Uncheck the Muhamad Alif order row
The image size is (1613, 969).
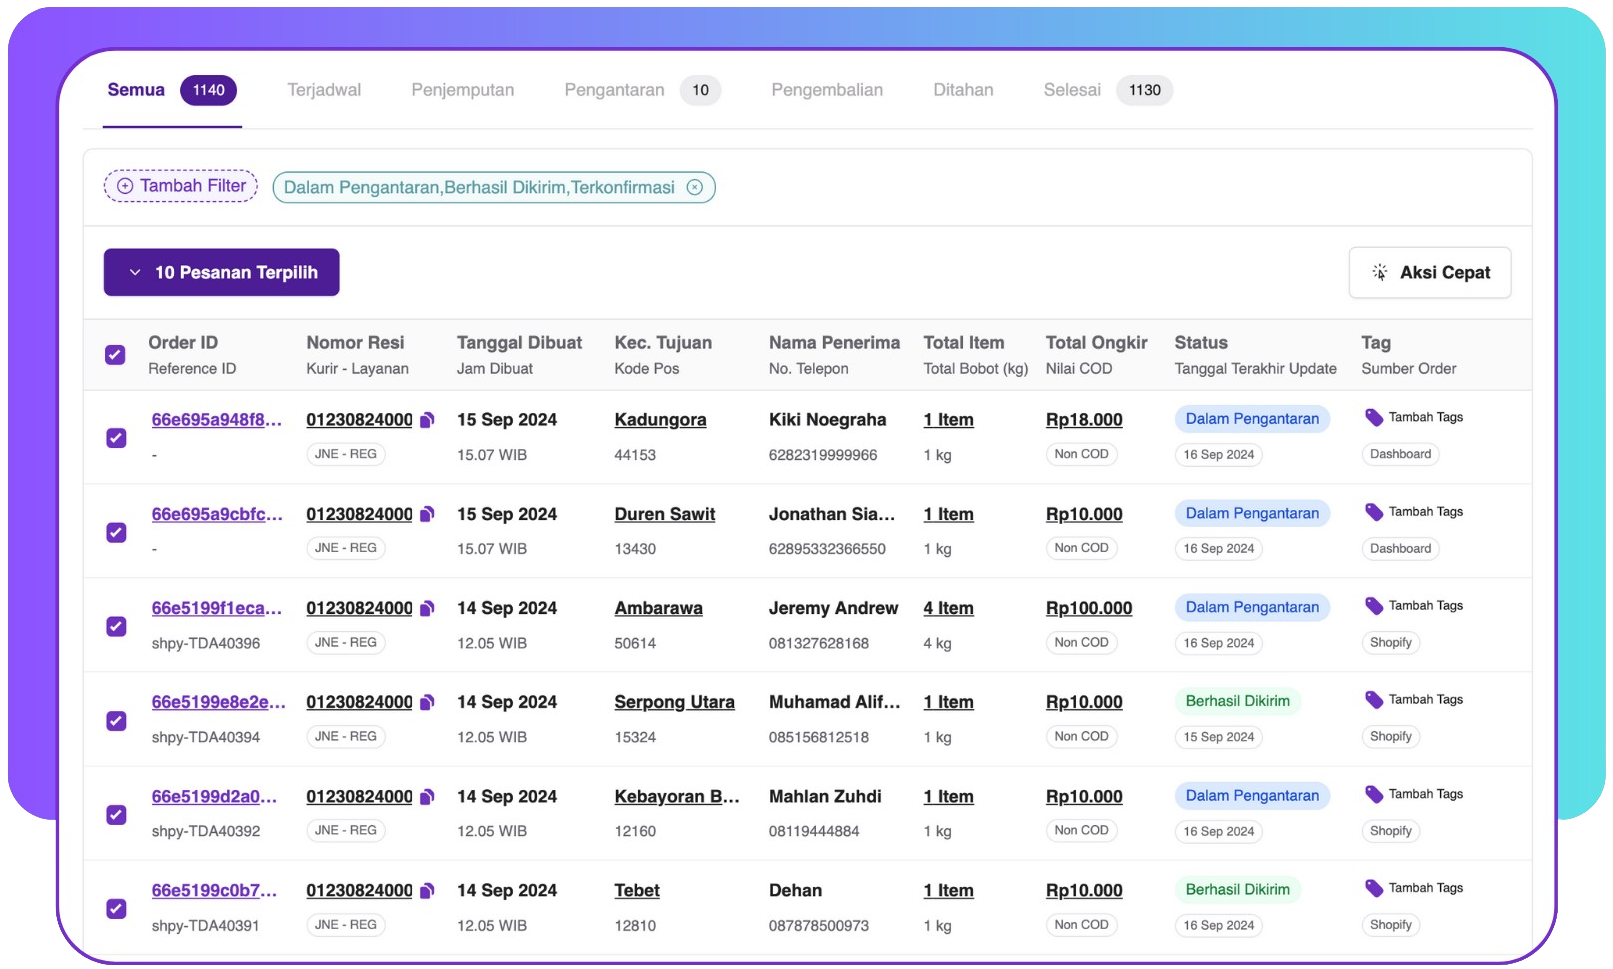point(116,721)
